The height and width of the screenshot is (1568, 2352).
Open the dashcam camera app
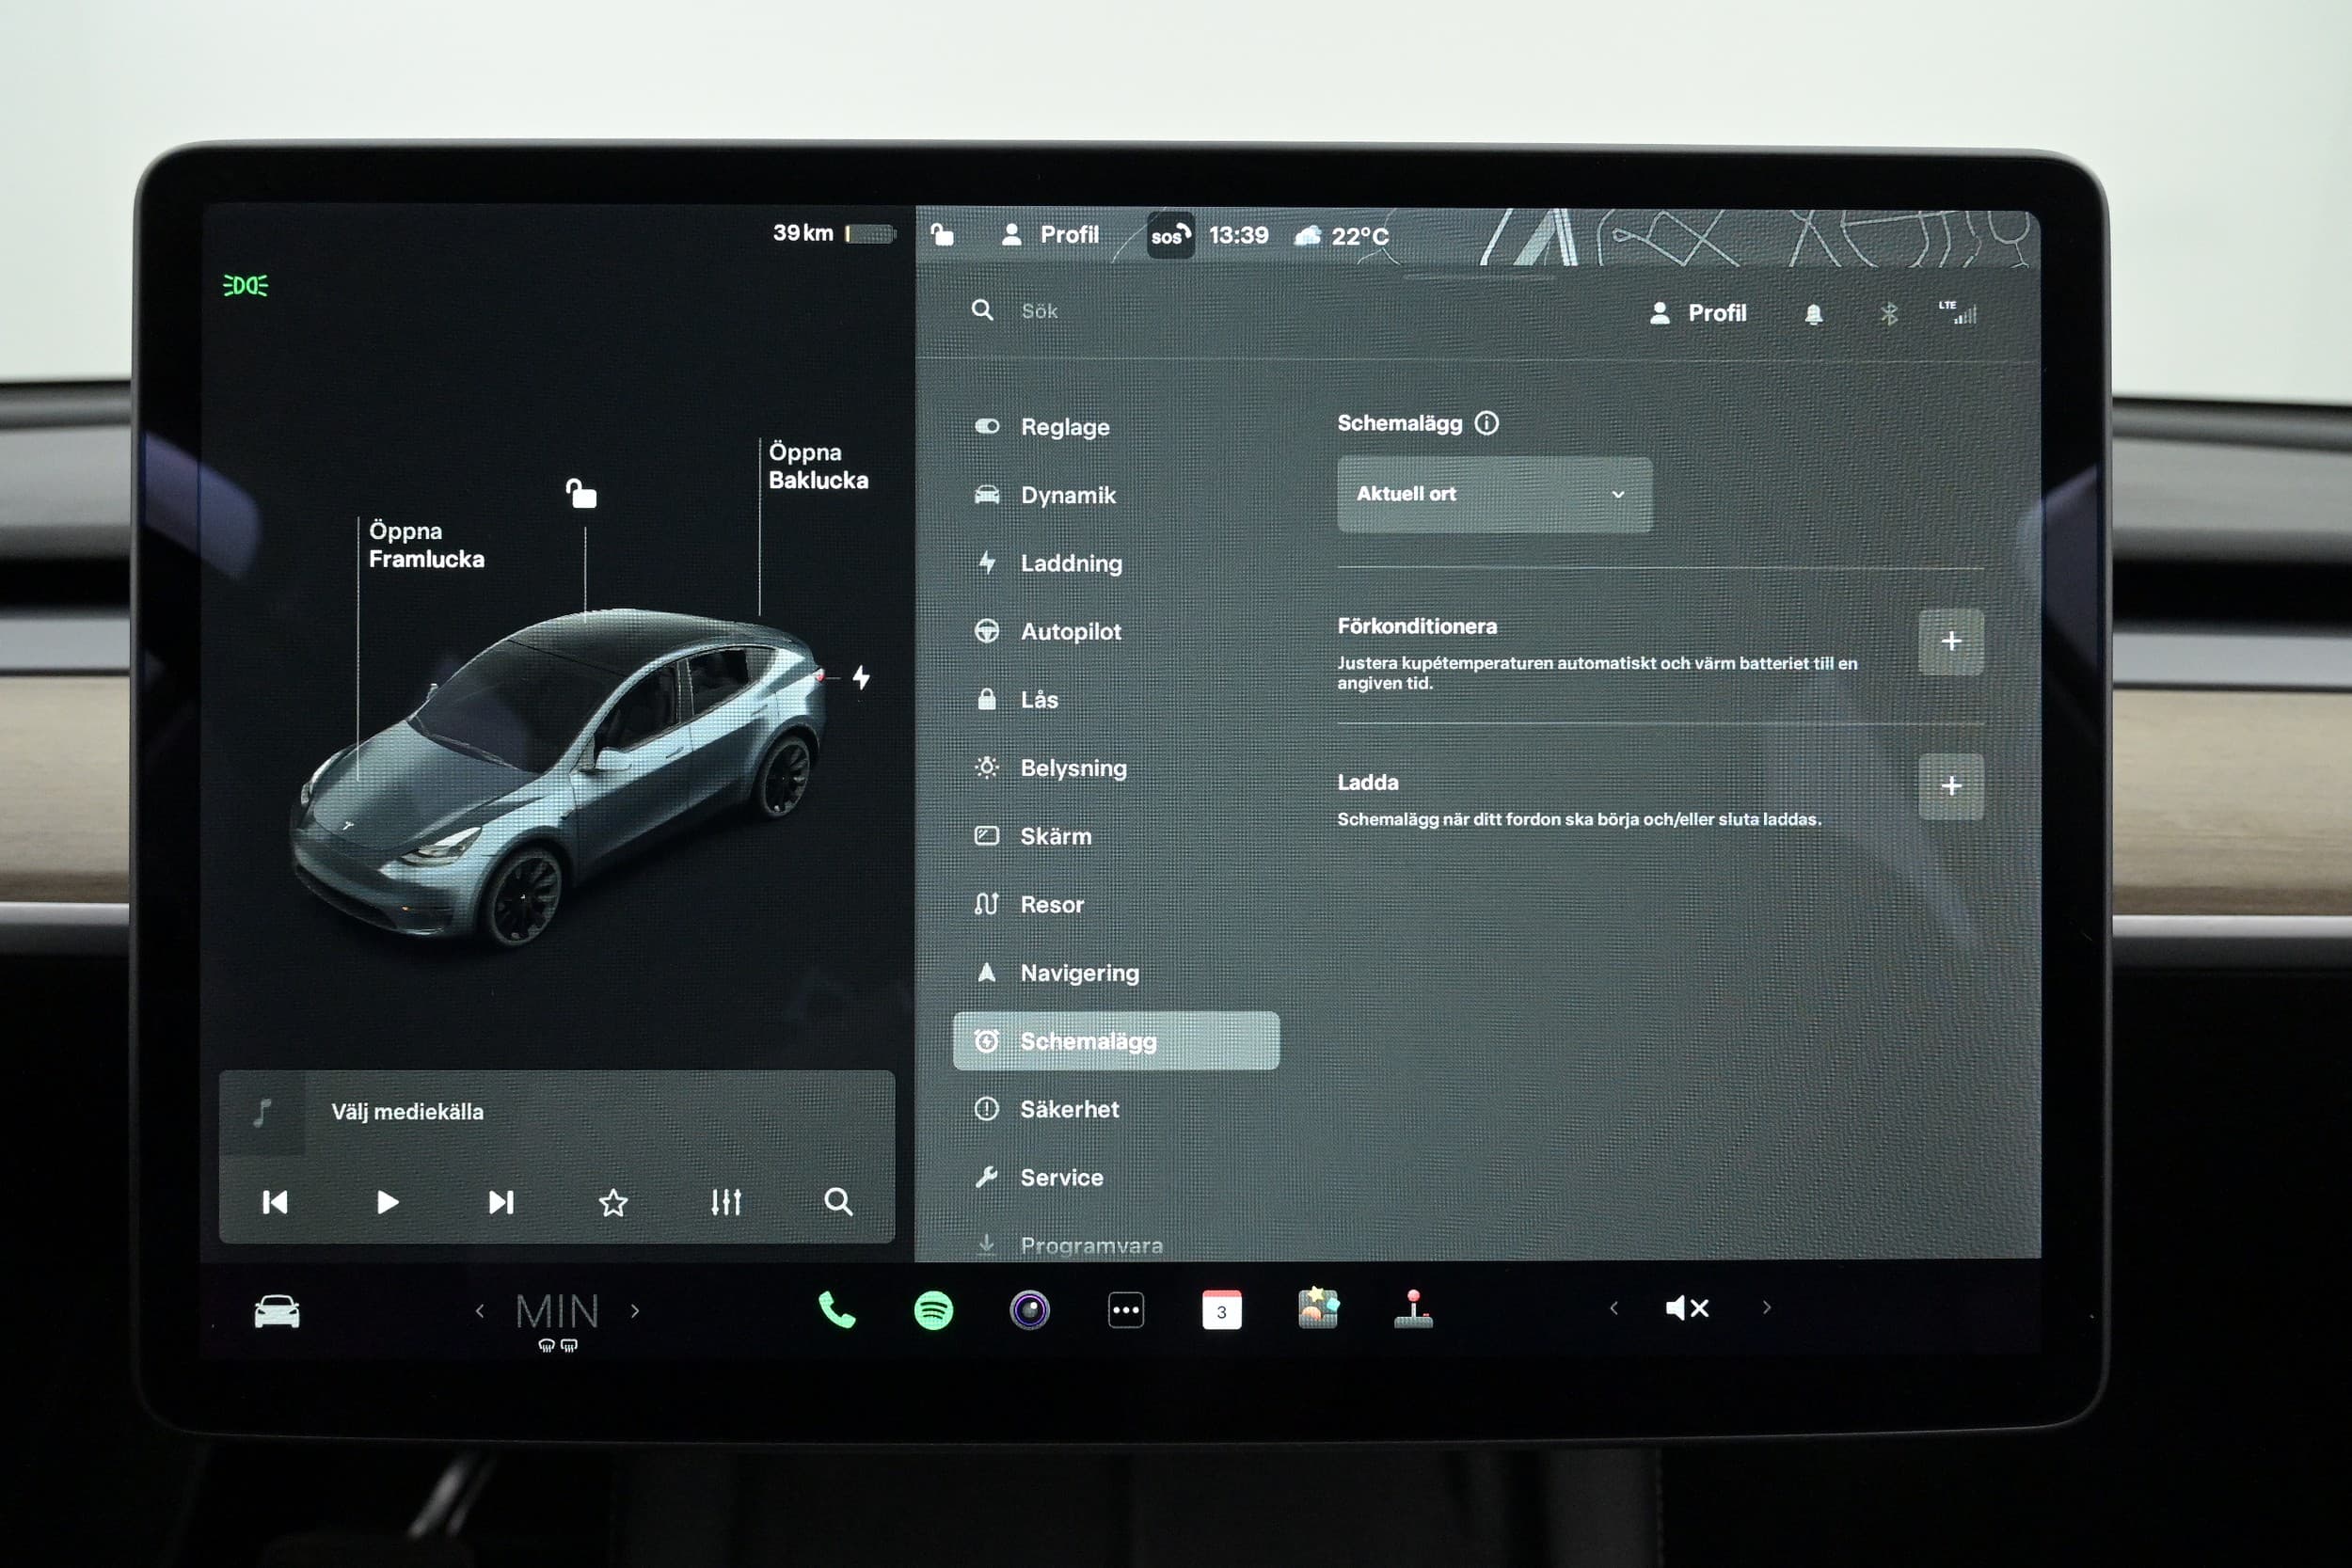(x=1029, y=1310)
